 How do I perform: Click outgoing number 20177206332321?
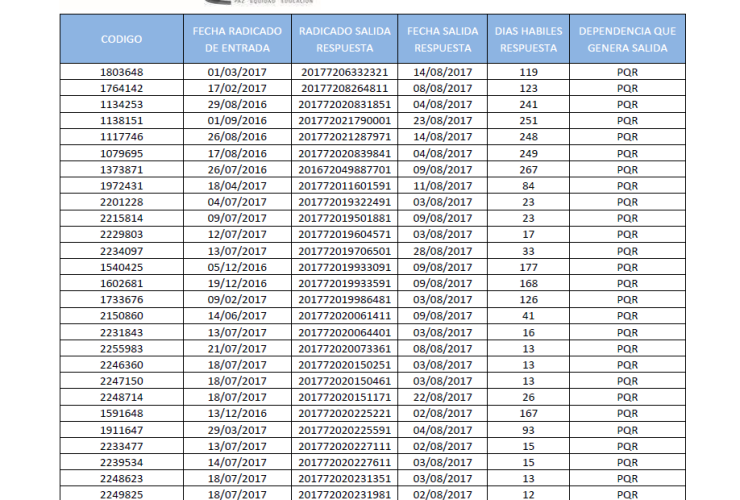pyautogui.click(x=345, y=72)
